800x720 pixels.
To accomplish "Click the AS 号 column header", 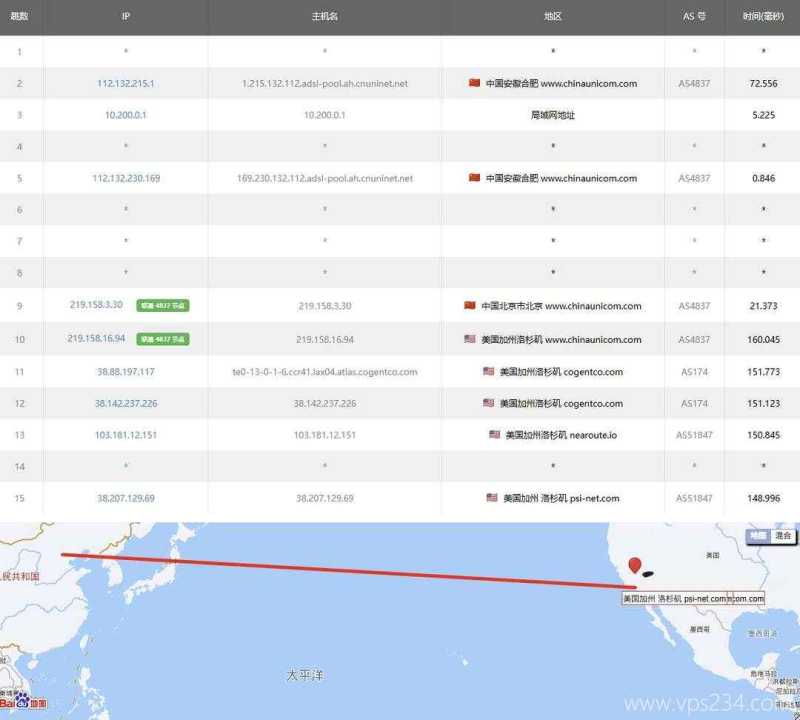I will pyautogui.click(x=695, y=17).
